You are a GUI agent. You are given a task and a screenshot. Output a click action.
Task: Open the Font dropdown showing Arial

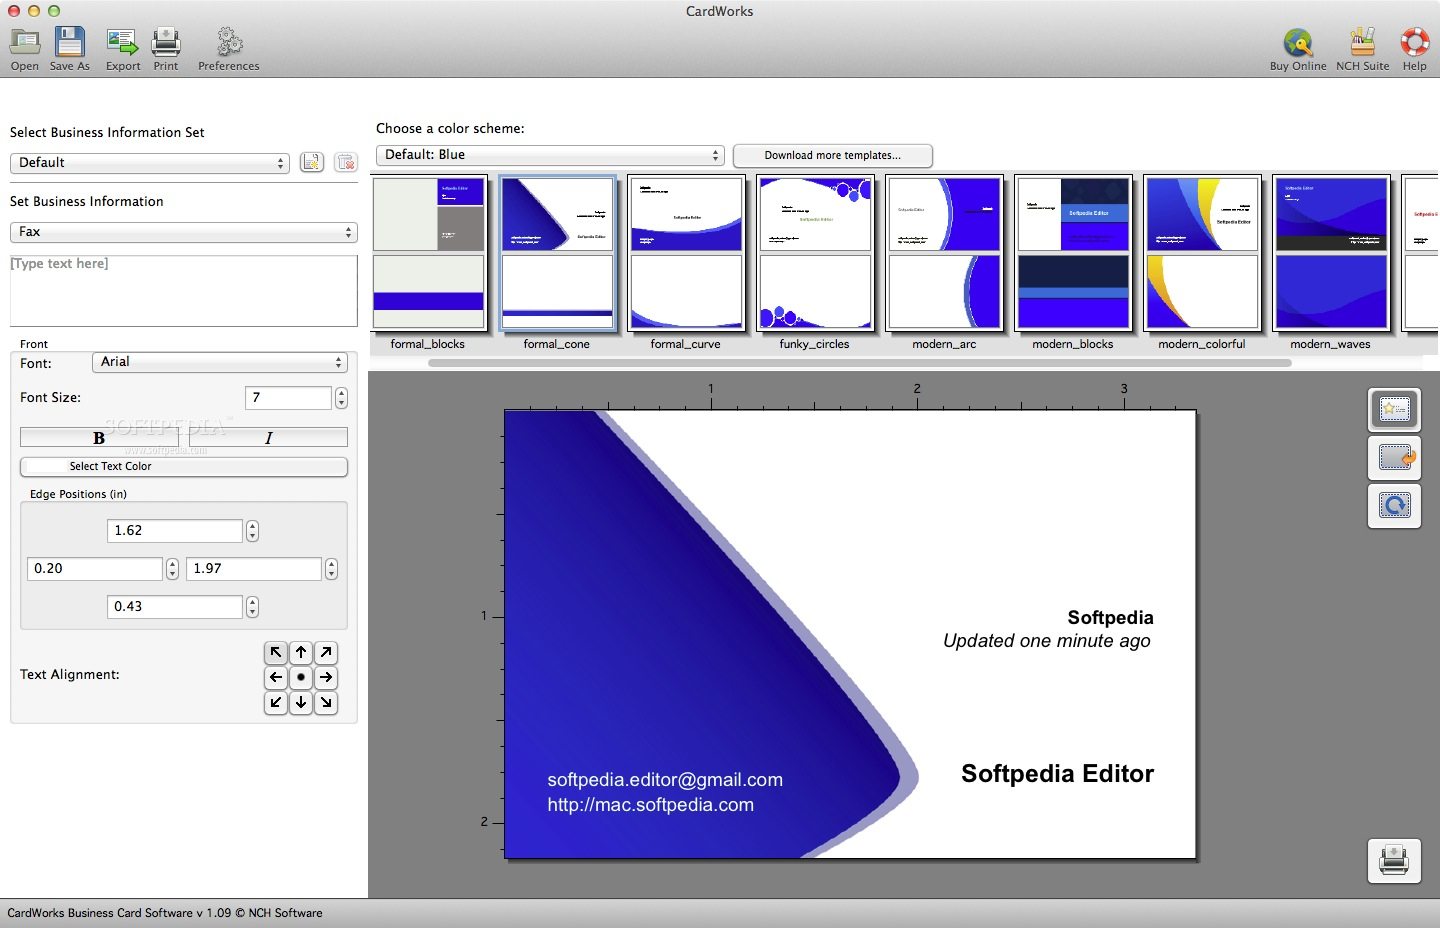click(220, 362)
